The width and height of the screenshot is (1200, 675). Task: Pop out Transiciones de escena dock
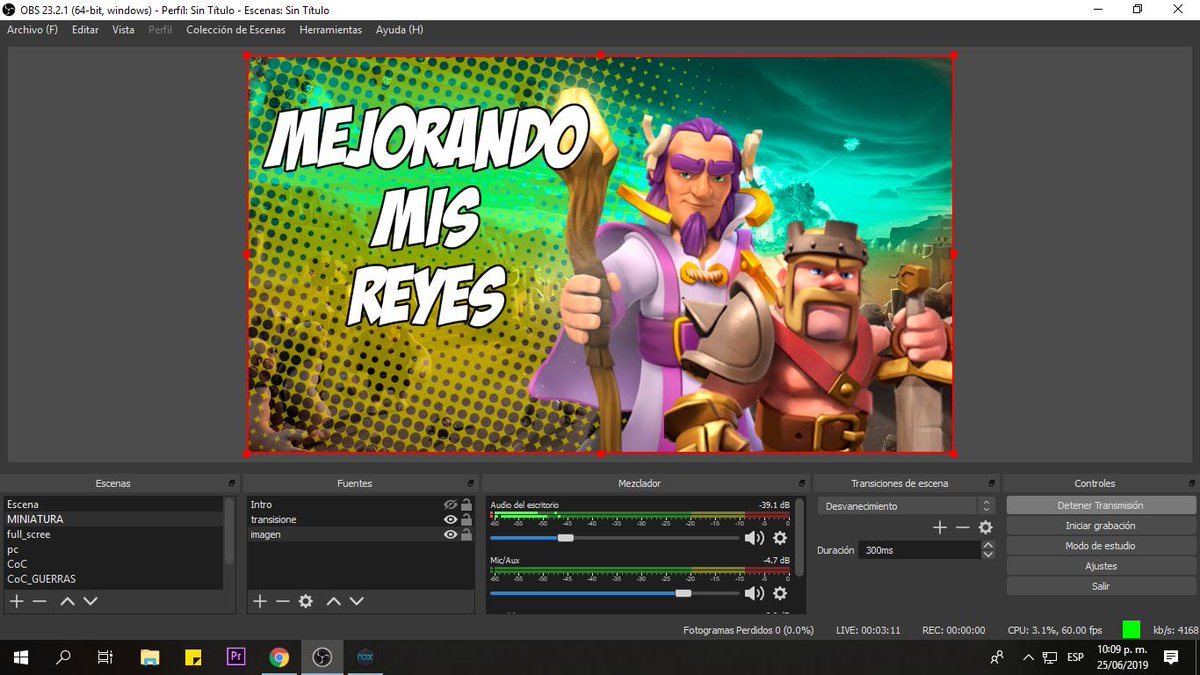tap(990, 483)
